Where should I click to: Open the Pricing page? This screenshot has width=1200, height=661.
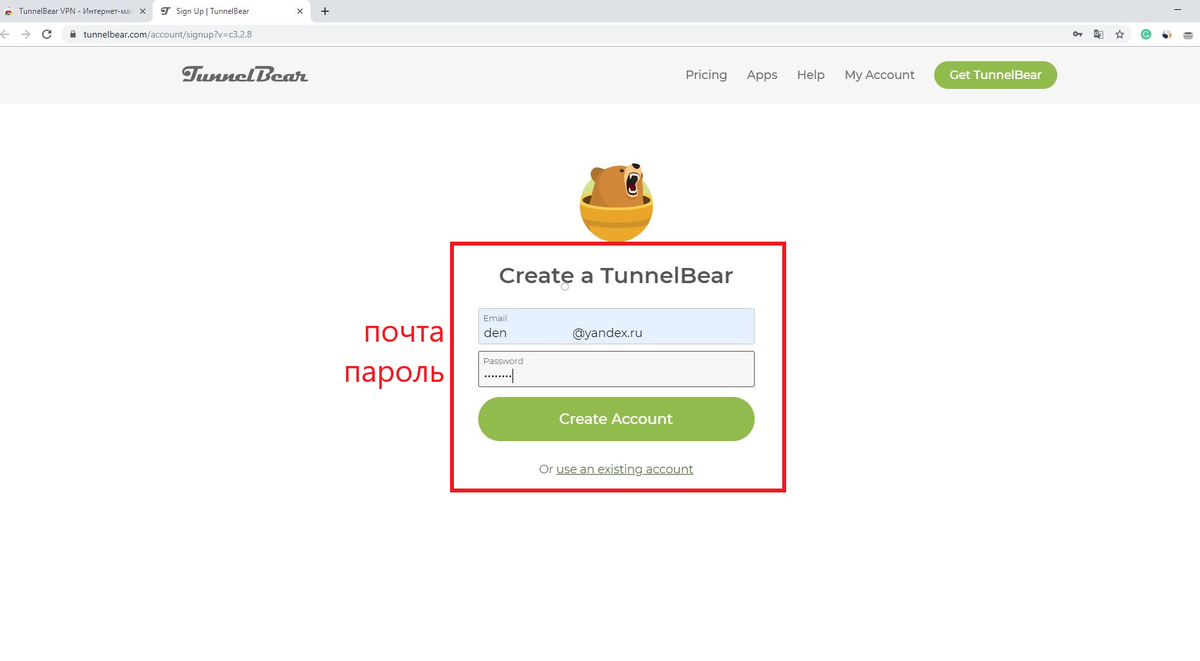tap(706, 75)
